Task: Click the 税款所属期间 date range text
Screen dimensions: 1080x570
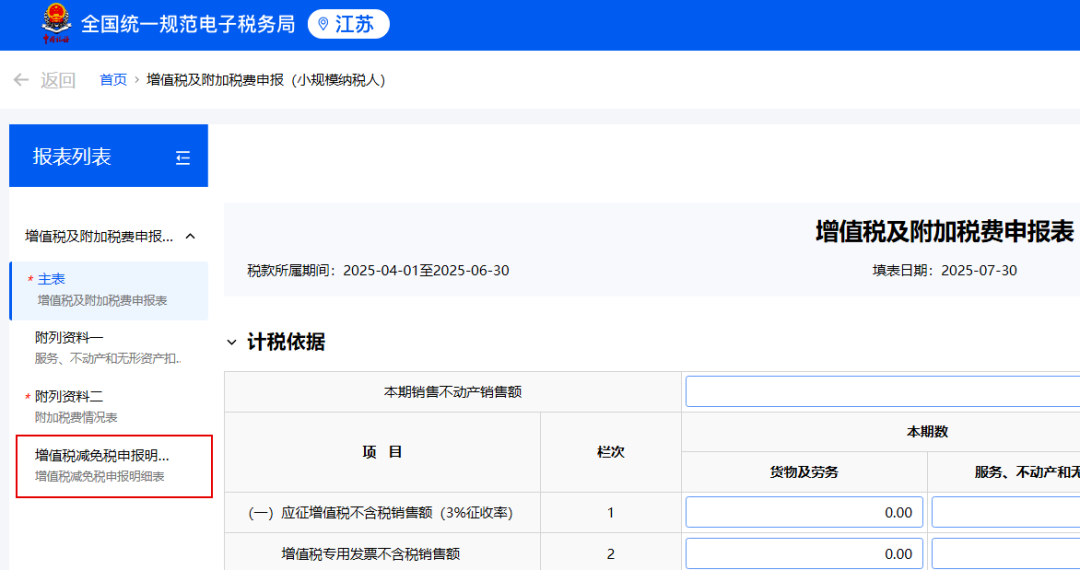Action: pos(378,271)
